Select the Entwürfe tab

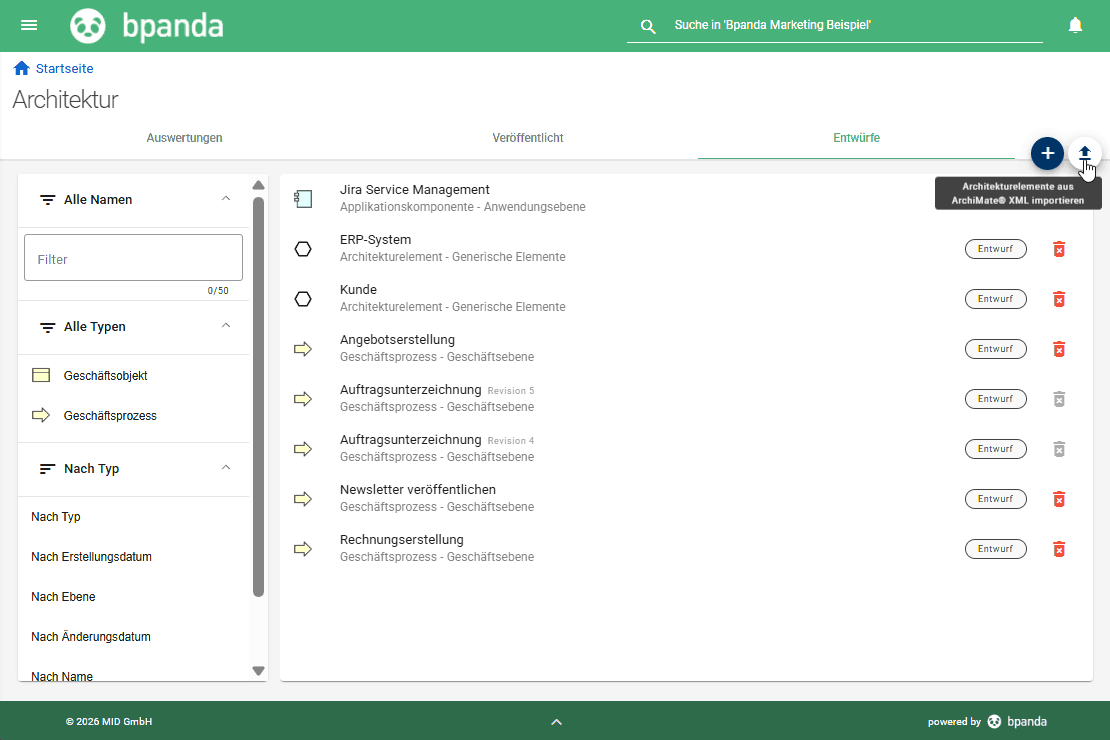tap(856, 138)
